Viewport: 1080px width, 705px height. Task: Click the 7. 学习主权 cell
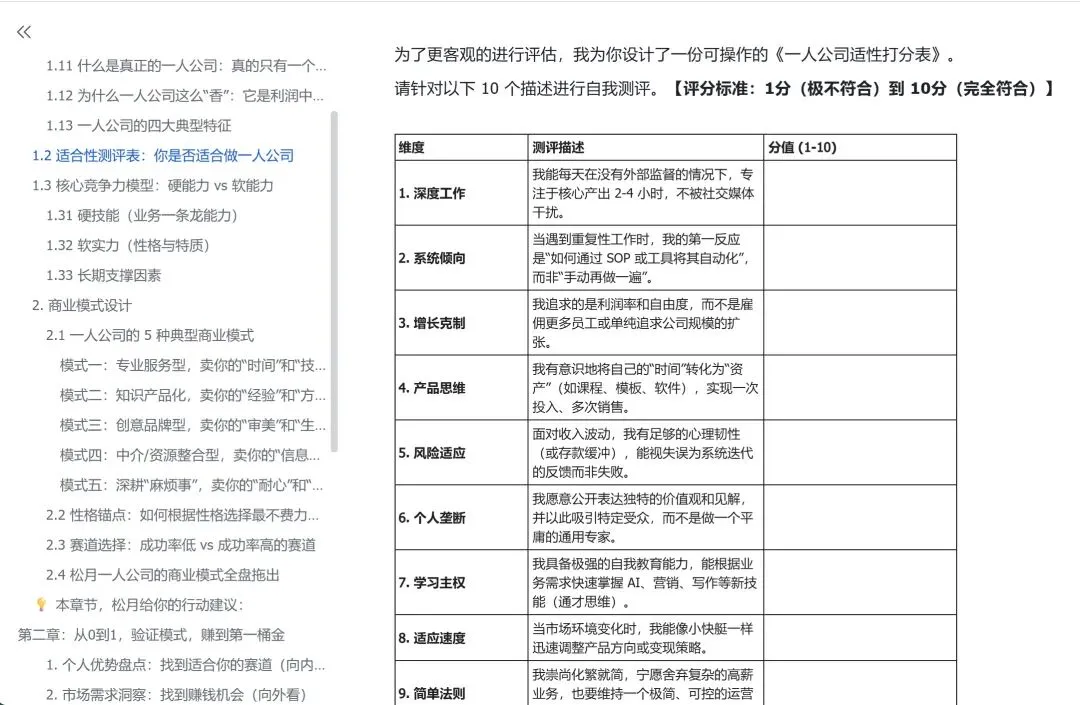(461, 582)
